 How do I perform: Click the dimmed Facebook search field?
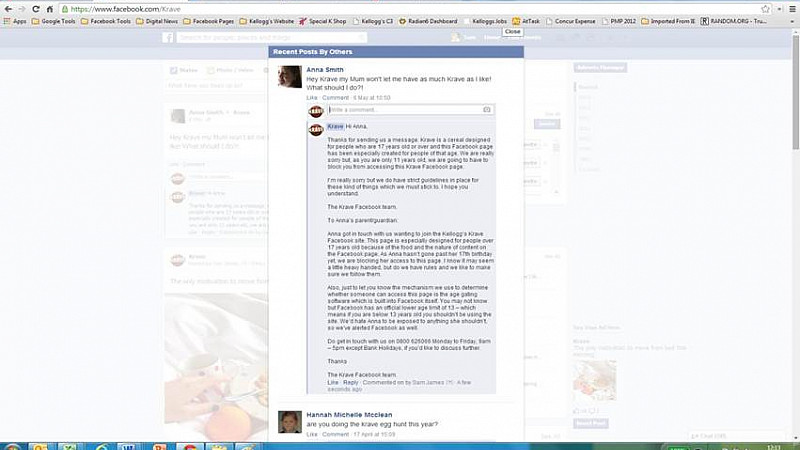coord(271,38)
